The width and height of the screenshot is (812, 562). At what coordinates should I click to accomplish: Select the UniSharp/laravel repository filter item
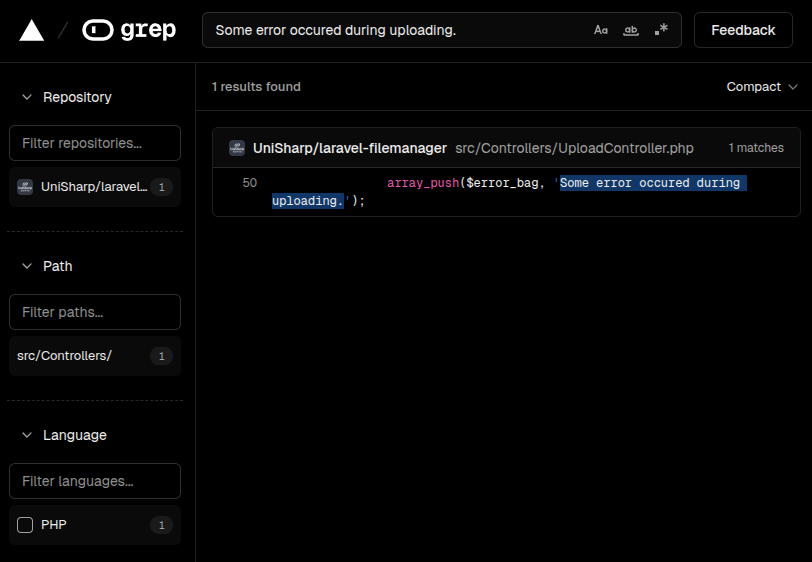[94, 187]
